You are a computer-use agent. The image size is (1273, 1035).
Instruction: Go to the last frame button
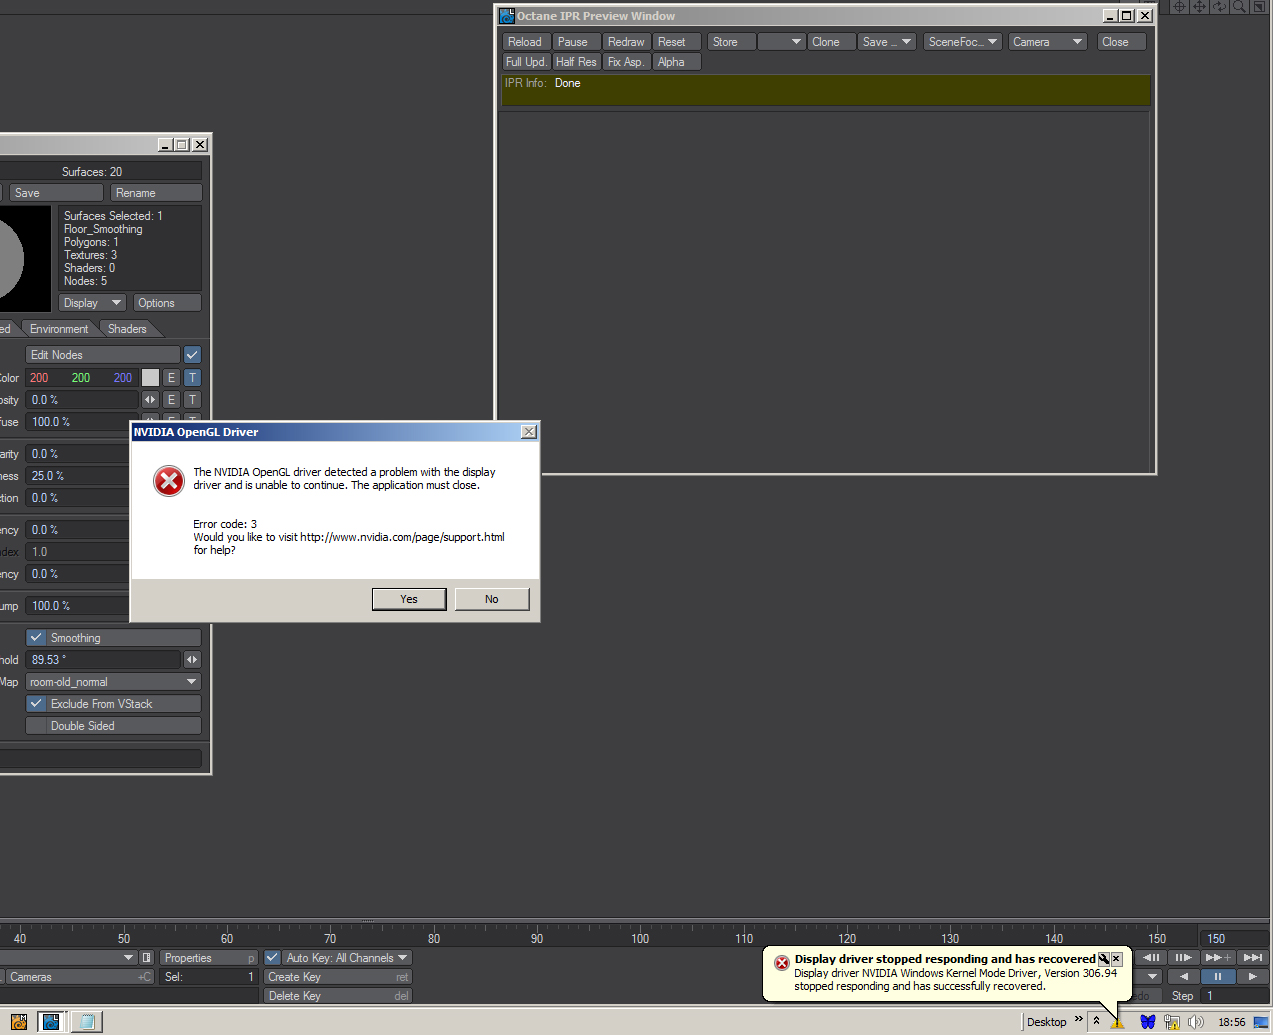[x=1253, y=957]
